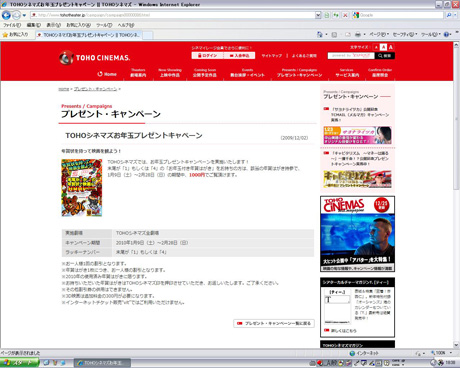
Task: Click the green refresh icon
Action: [336, 15]
